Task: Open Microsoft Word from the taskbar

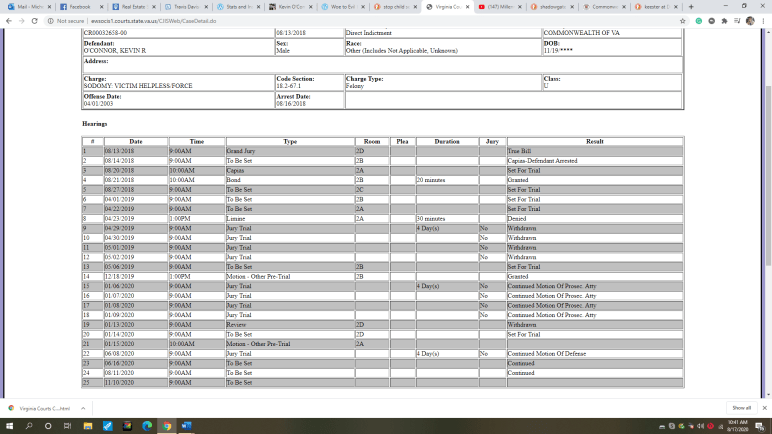Action: (x=187, y=425)
